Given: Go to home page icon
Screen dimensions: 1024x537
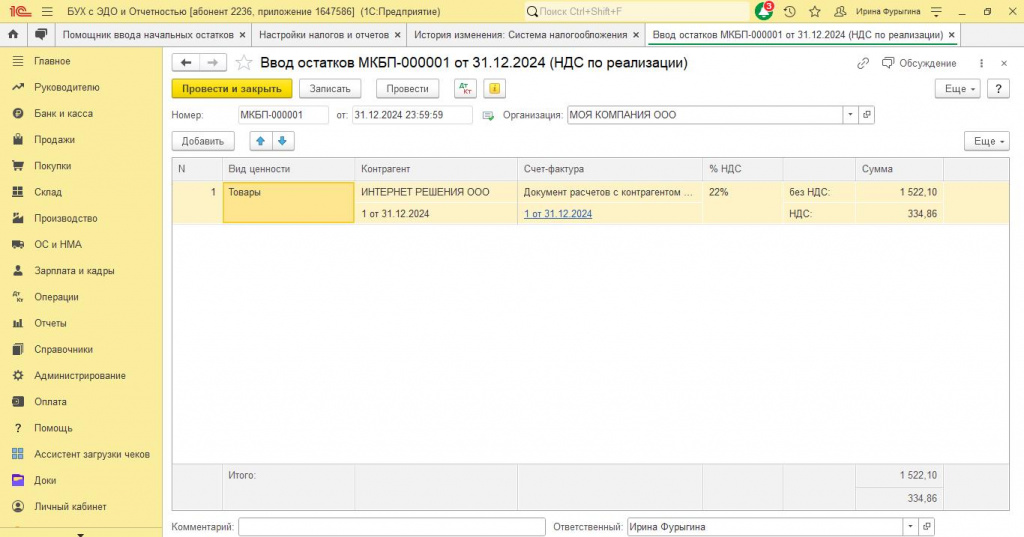Looking at the screenshot, I should pos(13,35).
